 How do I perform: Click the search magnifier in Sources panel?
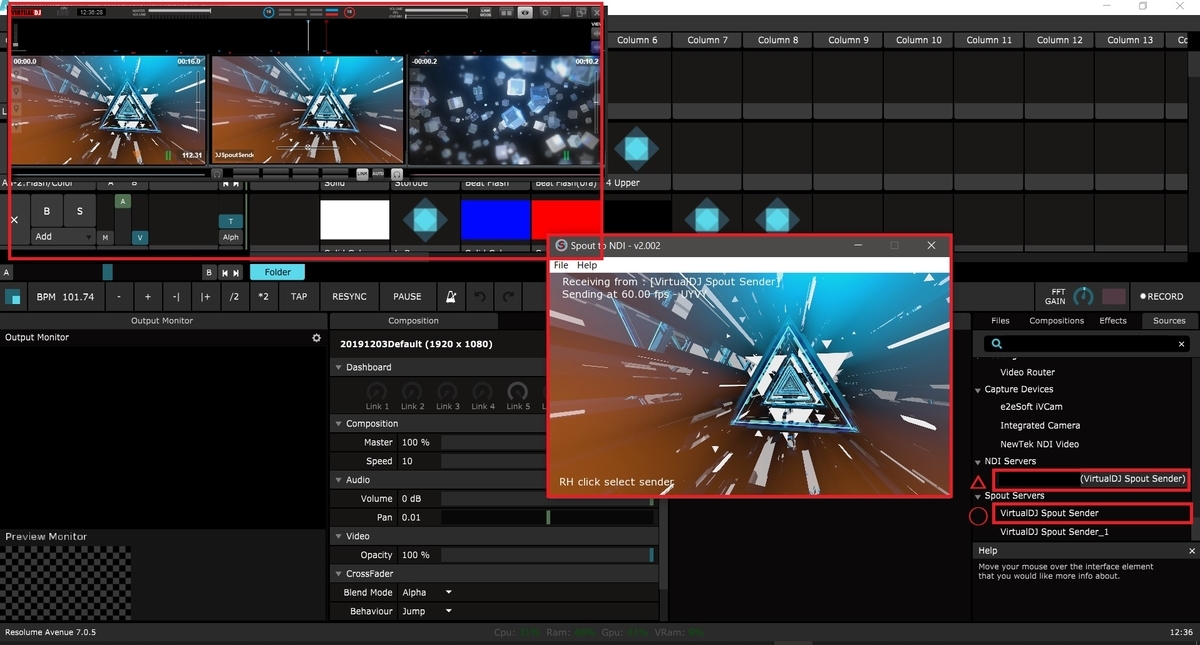point(996,344)
